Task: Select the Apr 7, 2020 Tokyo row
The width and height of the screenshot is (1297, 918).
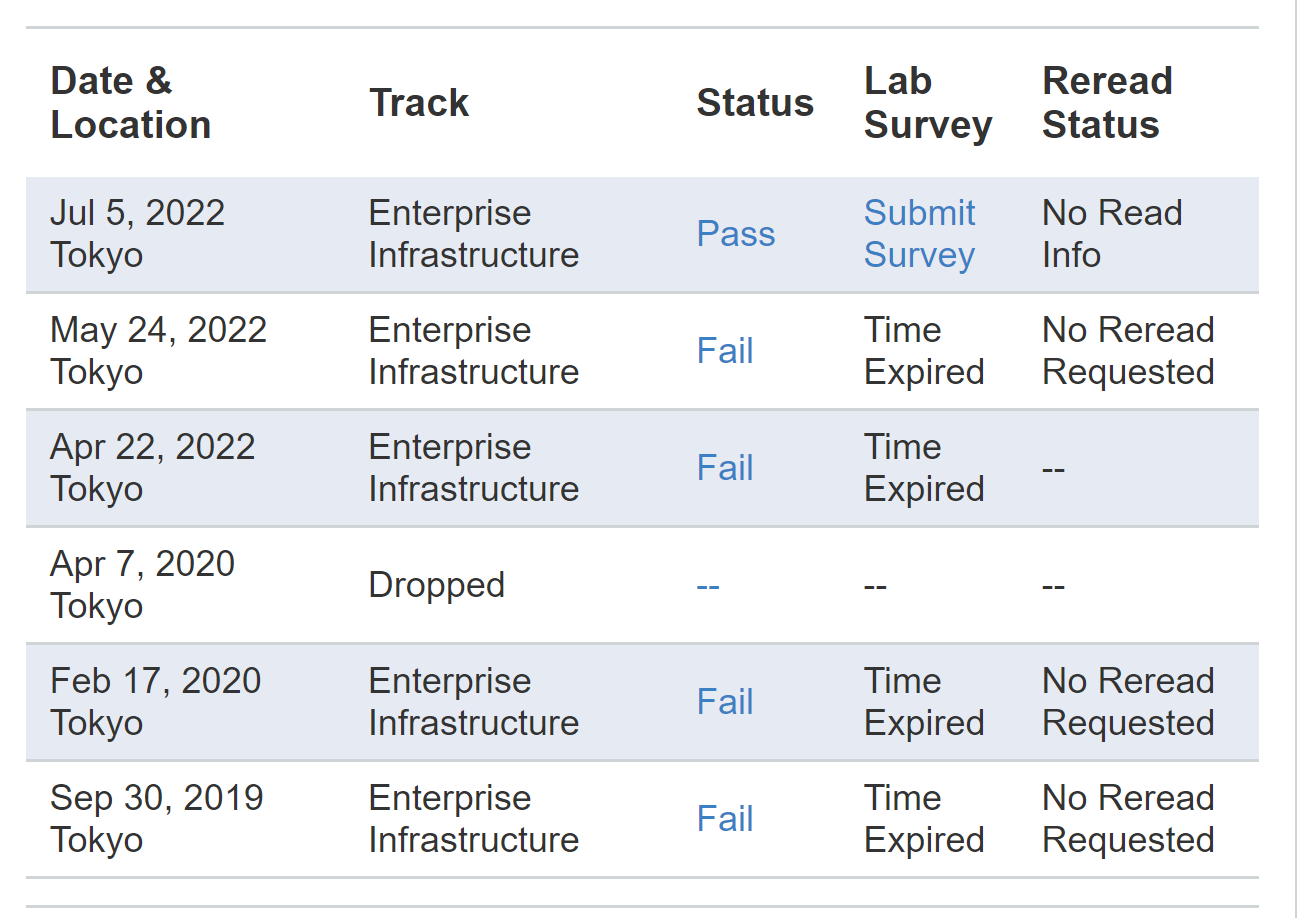Action: pos(143,584)
